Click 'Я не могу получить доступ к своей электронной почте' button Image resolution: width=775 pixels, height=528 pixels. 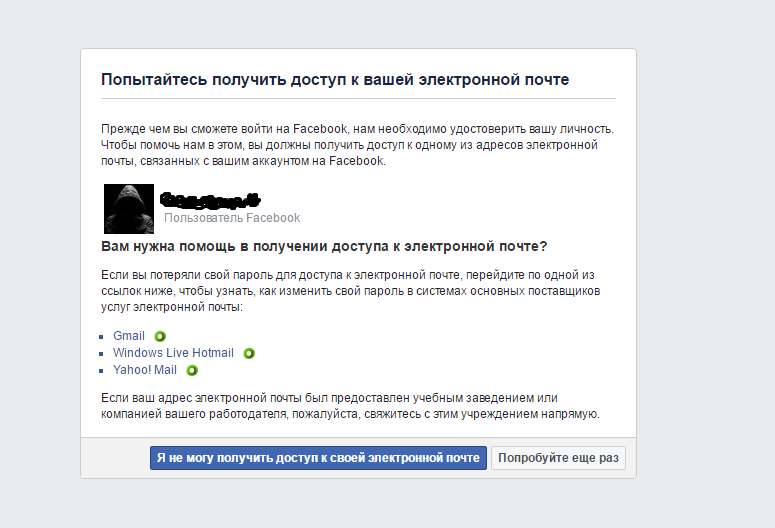(x=318, y=458)
